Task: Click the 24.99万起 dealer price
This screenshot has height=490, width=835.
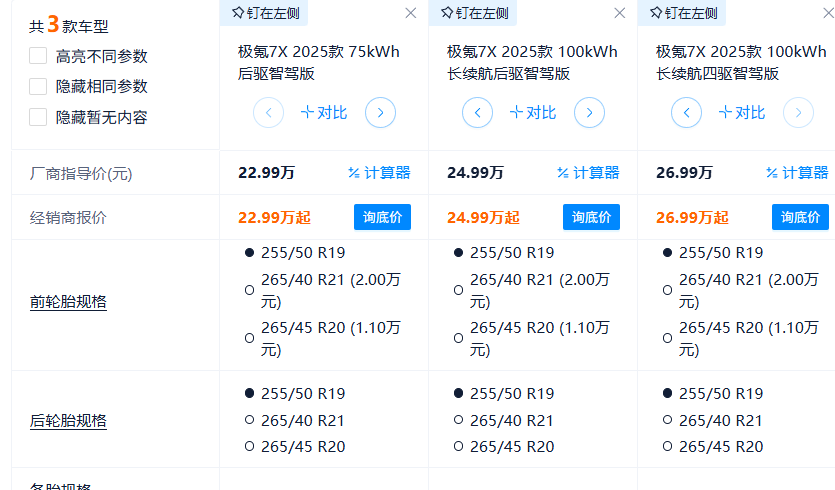Action: click(483, 217)
